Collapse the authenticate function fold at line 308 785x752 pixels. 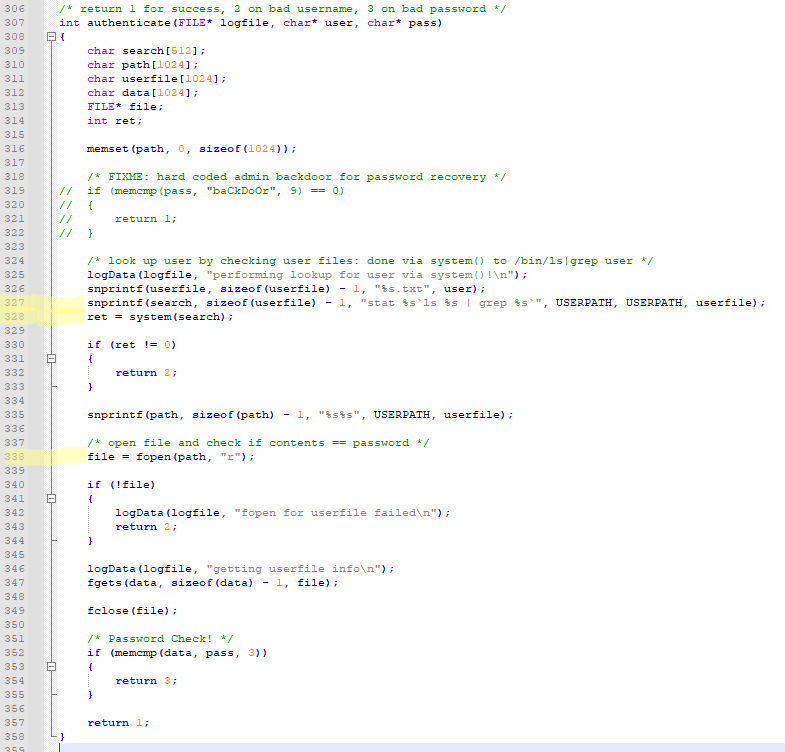point(51,37)
